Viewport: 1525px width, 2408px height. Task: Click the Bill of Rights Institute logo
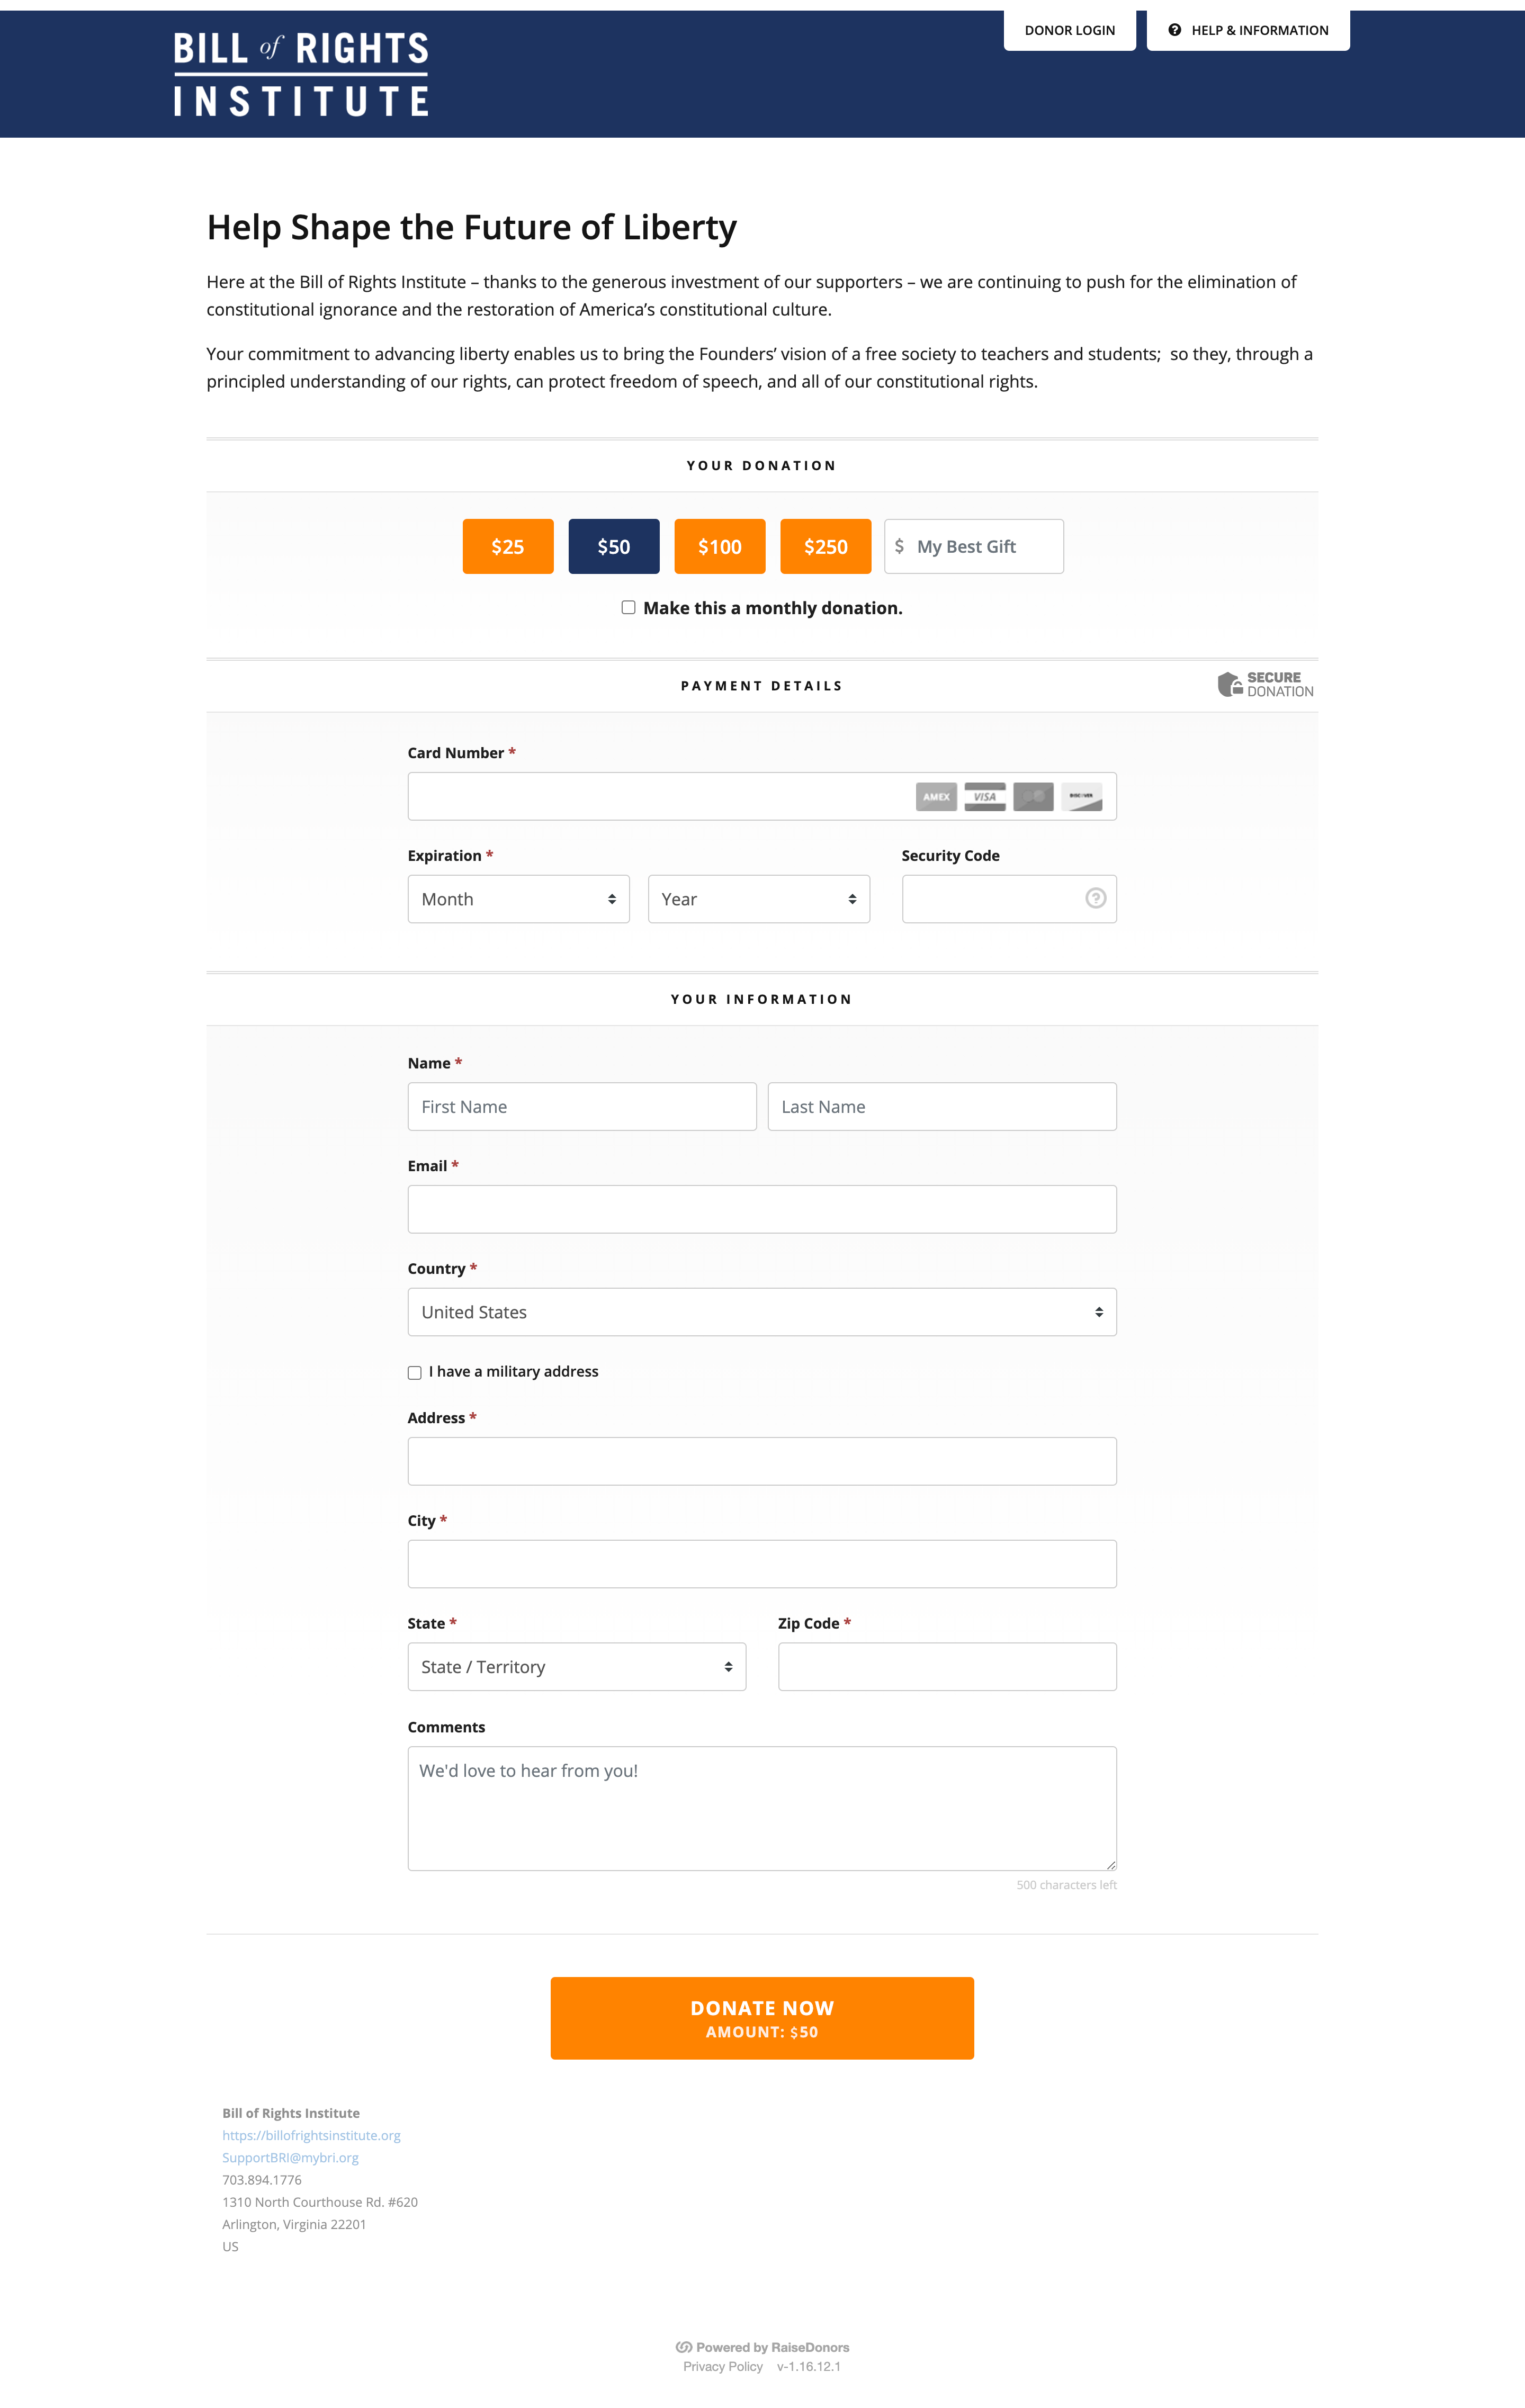tap(301, 75)
